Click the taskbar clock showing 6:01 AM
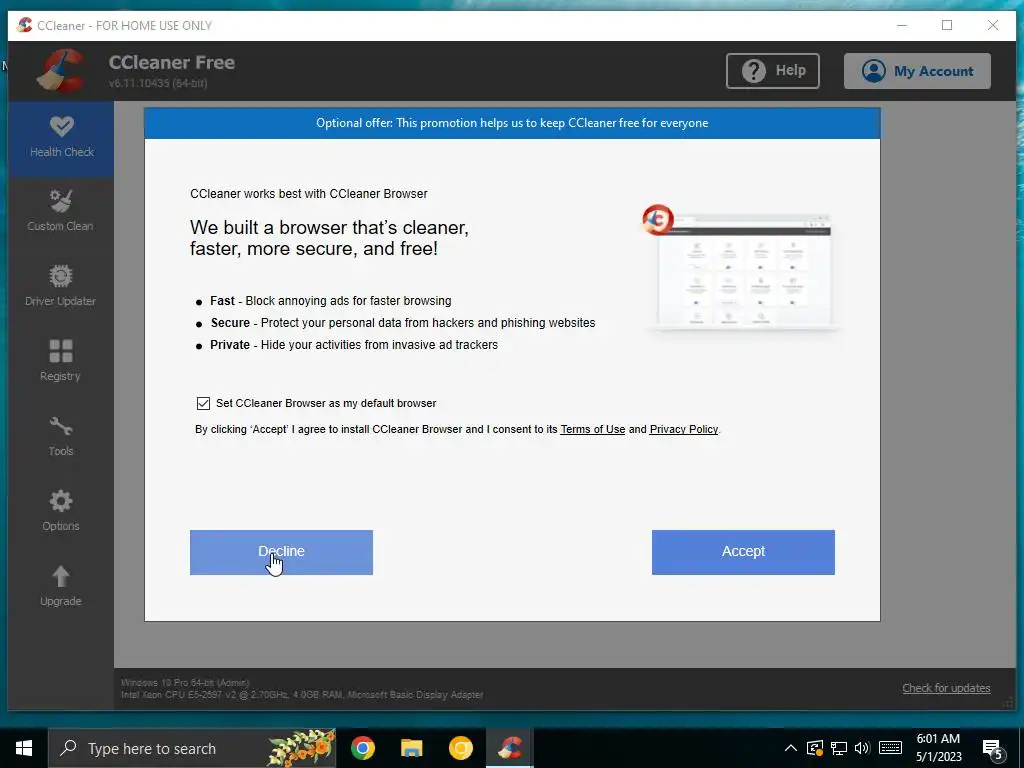Image resolution: width=1024 pixels, height=768 pixels. coord(938,748)
